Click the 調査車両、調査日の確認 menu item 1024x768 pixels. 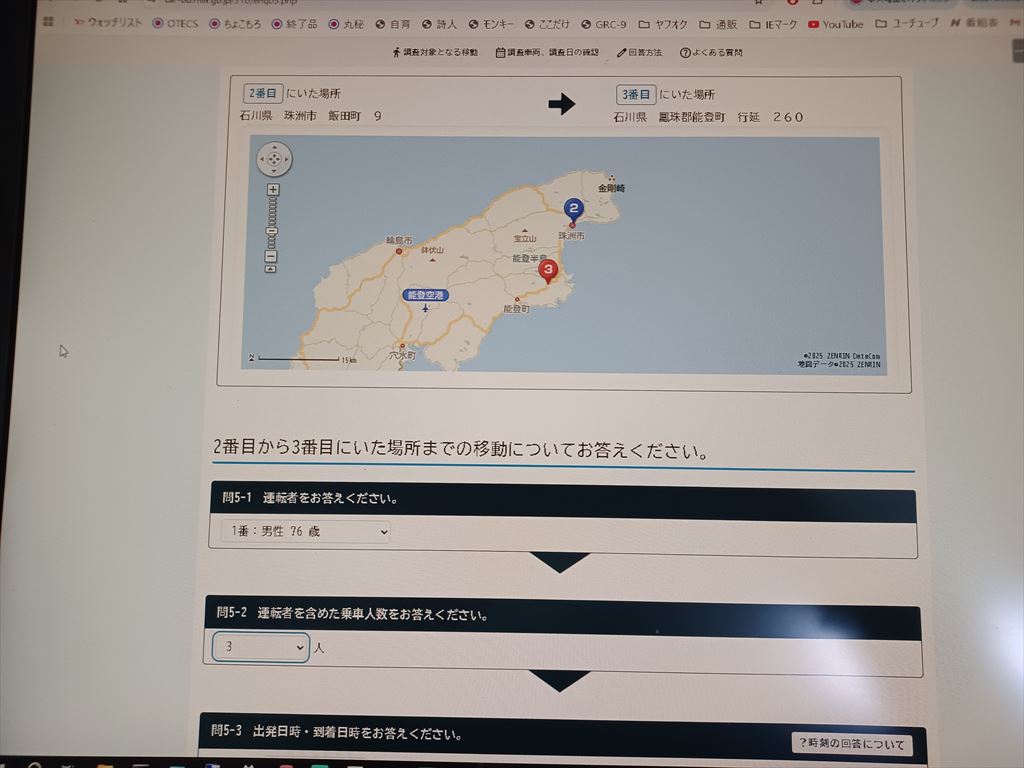pos(547,52)
